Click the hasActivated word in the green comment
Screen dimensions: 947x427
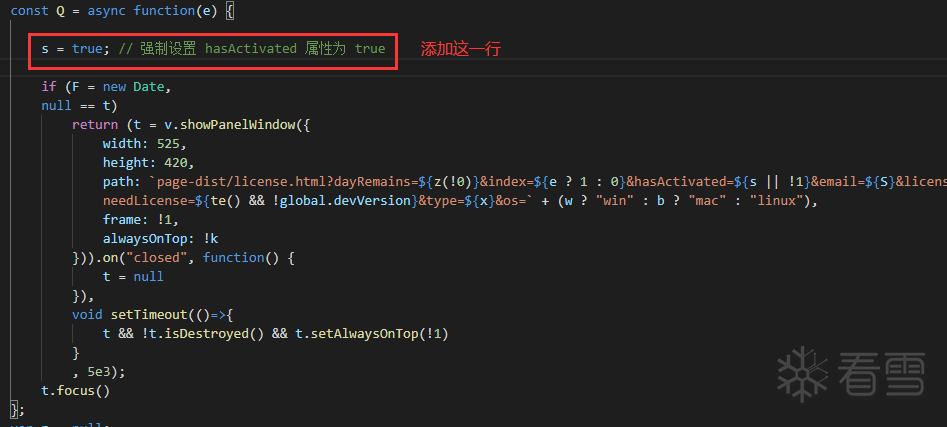tap(250, 48)
